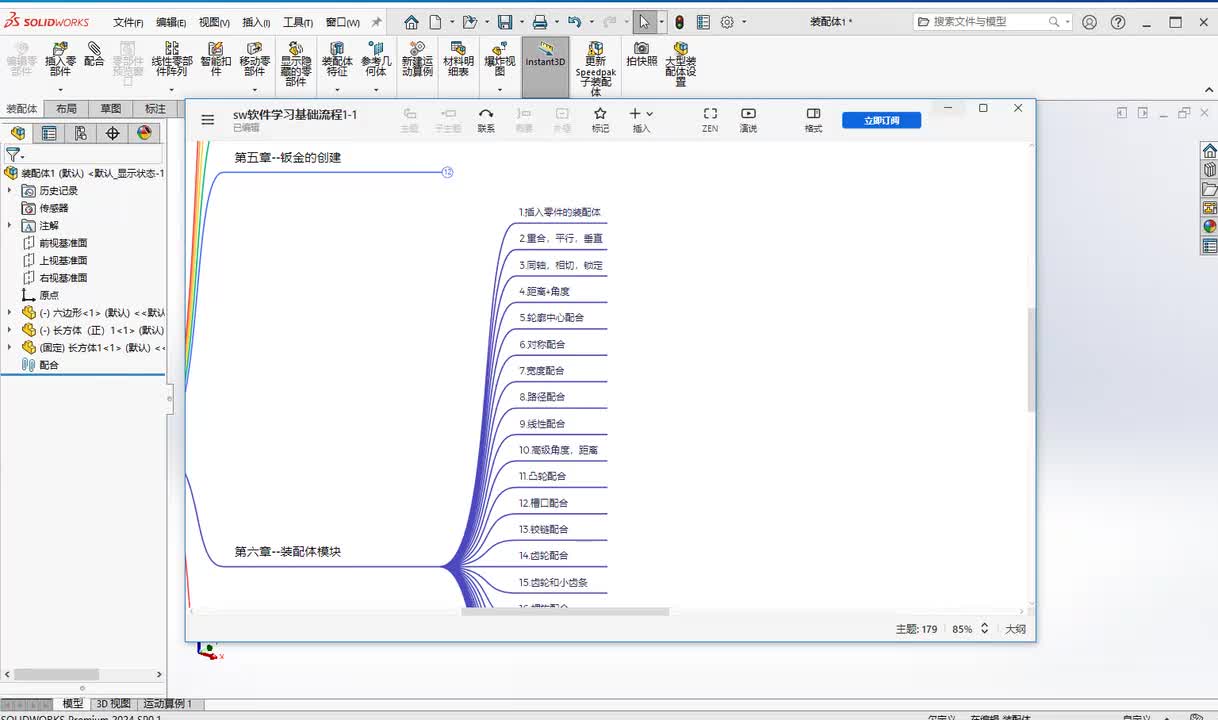
Task: Click 更新 Speedpak 子装配体 icon
Action: (x=596, y=68)
